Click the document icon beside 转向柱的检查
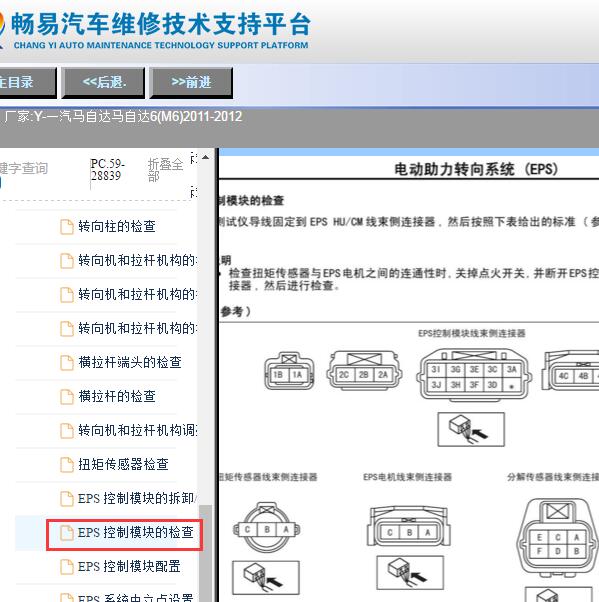The width and height of the screenshot is (599, 602). [x=67, y=227]
